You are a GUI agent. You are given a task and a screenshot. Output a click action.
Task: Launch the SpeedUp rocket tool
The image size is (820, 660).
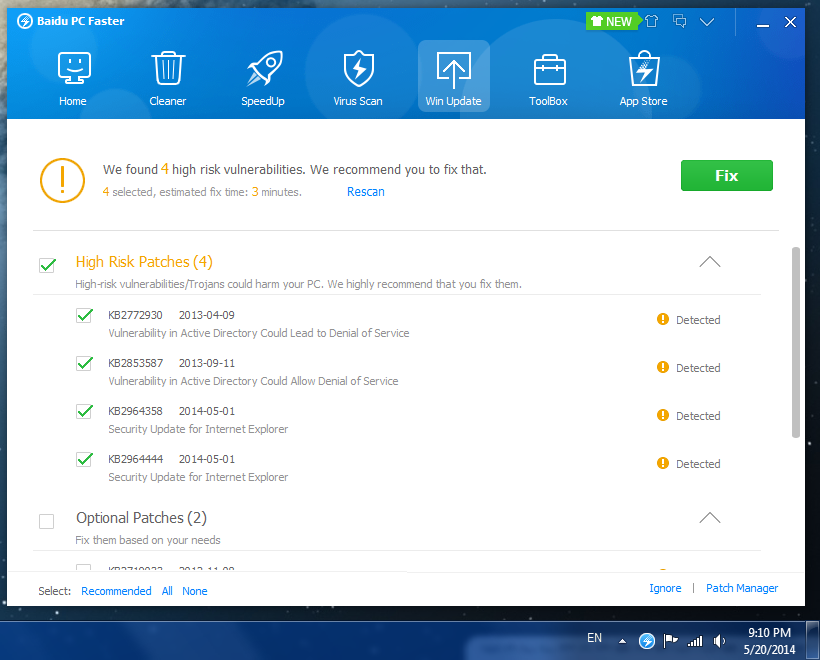coord(263,78)
